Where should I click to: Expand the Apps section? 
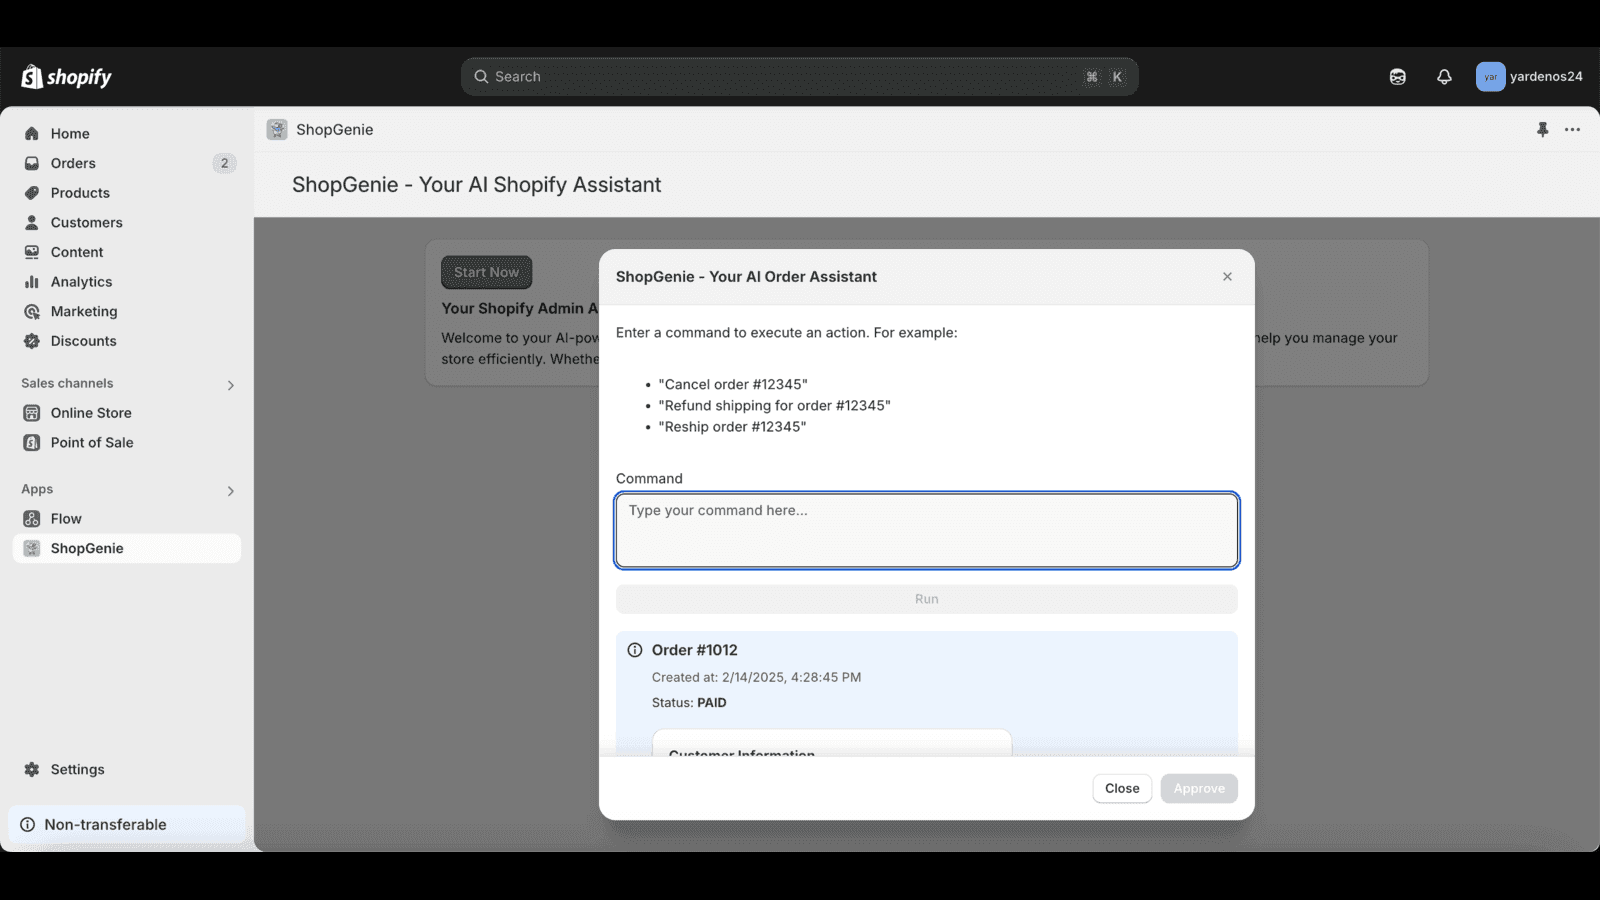pyautogui.click(x=230, y=491)
